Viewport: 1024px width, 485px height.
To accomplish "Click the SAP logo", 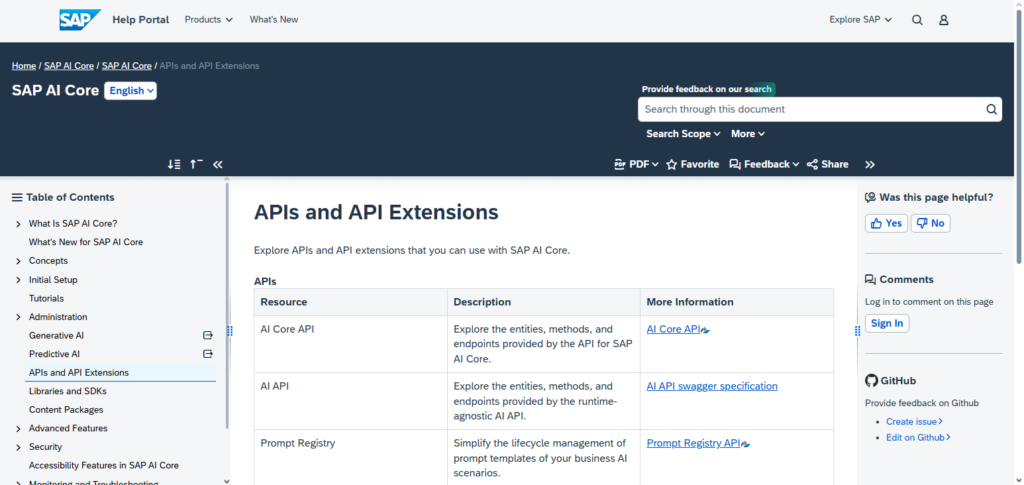I will [x=80, y=20].
